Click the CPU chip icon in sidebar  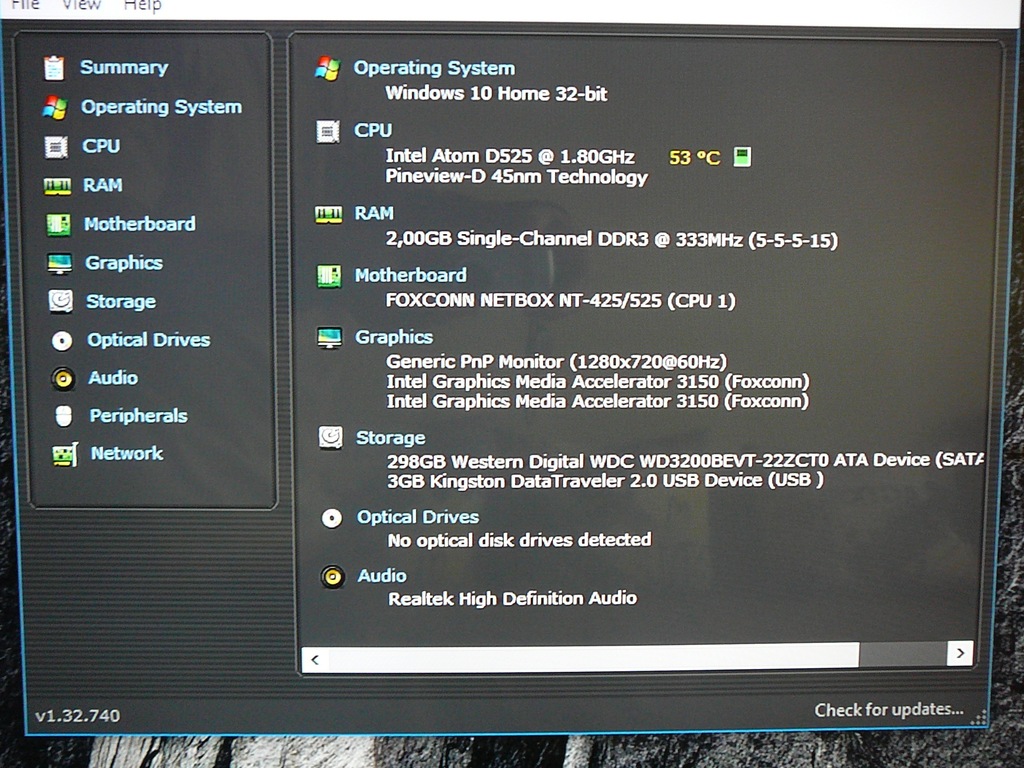pos(56,147)
